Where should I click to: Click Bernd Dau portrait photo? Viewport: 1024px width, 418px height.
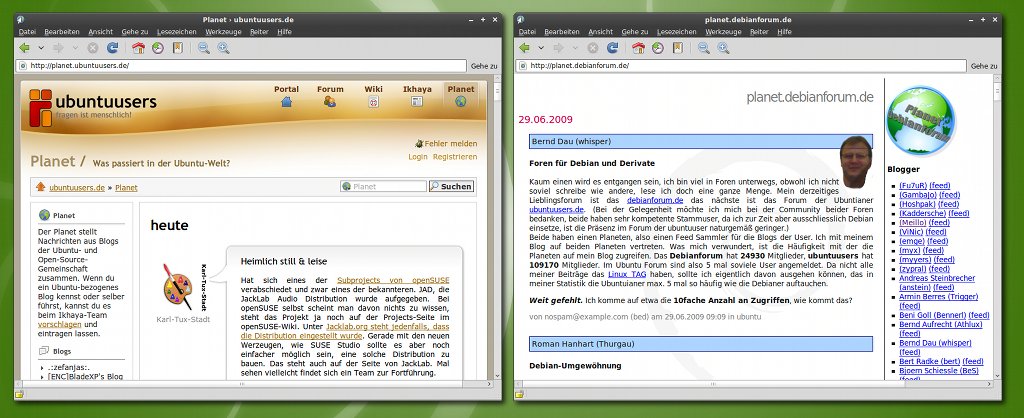[x=856, y=161]
